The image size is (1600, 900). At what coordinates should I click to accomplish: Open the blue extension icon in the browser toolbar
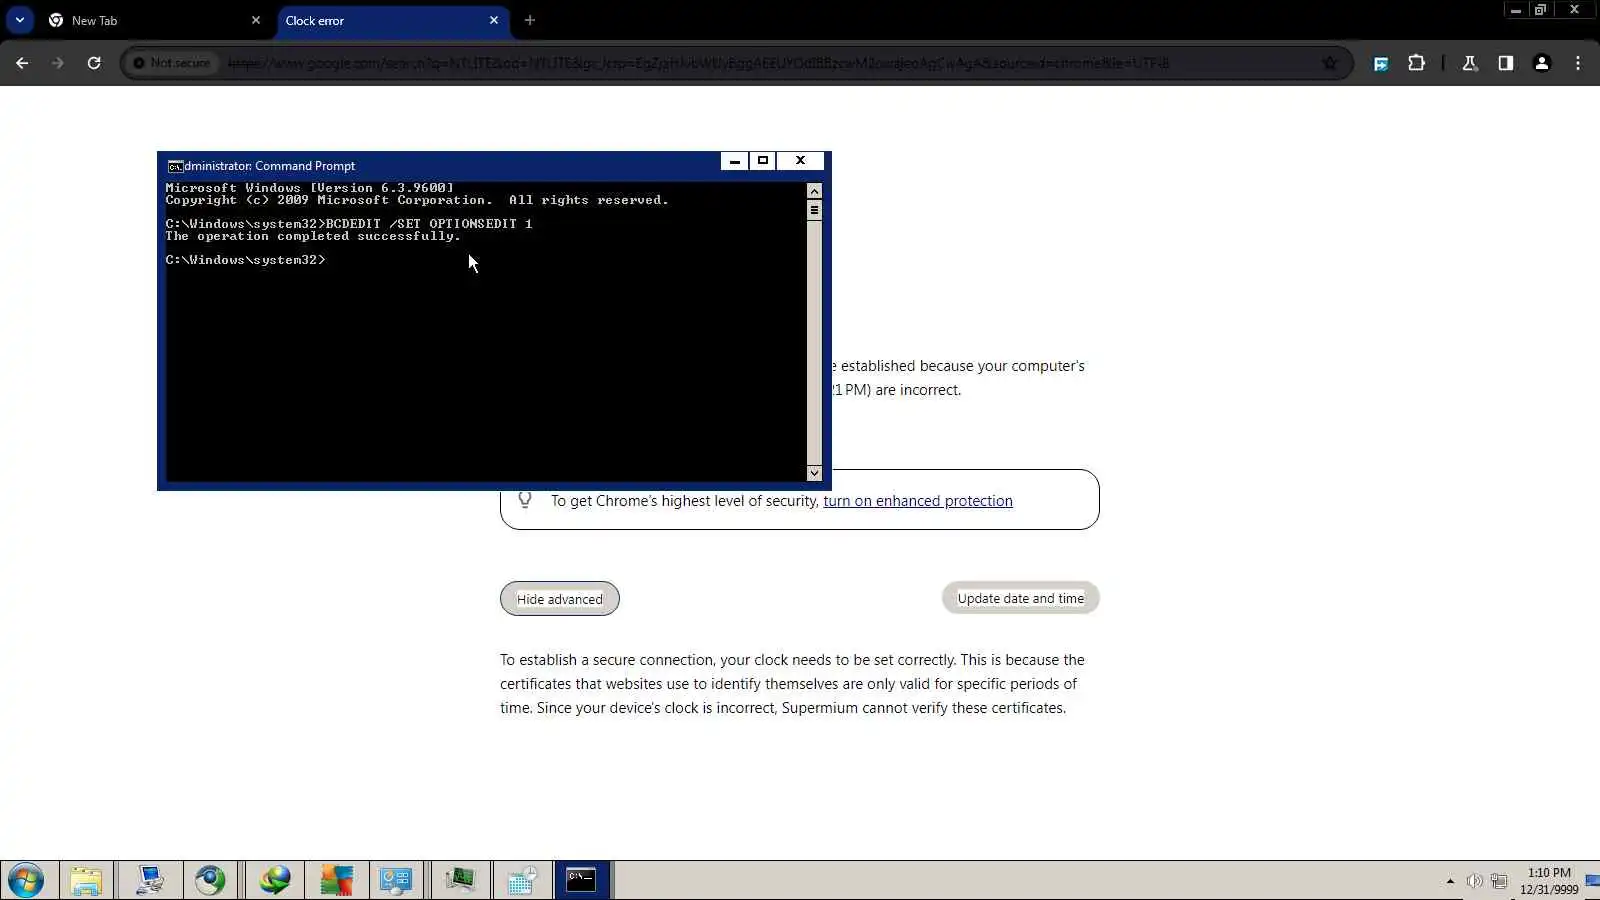point(1381,63)
